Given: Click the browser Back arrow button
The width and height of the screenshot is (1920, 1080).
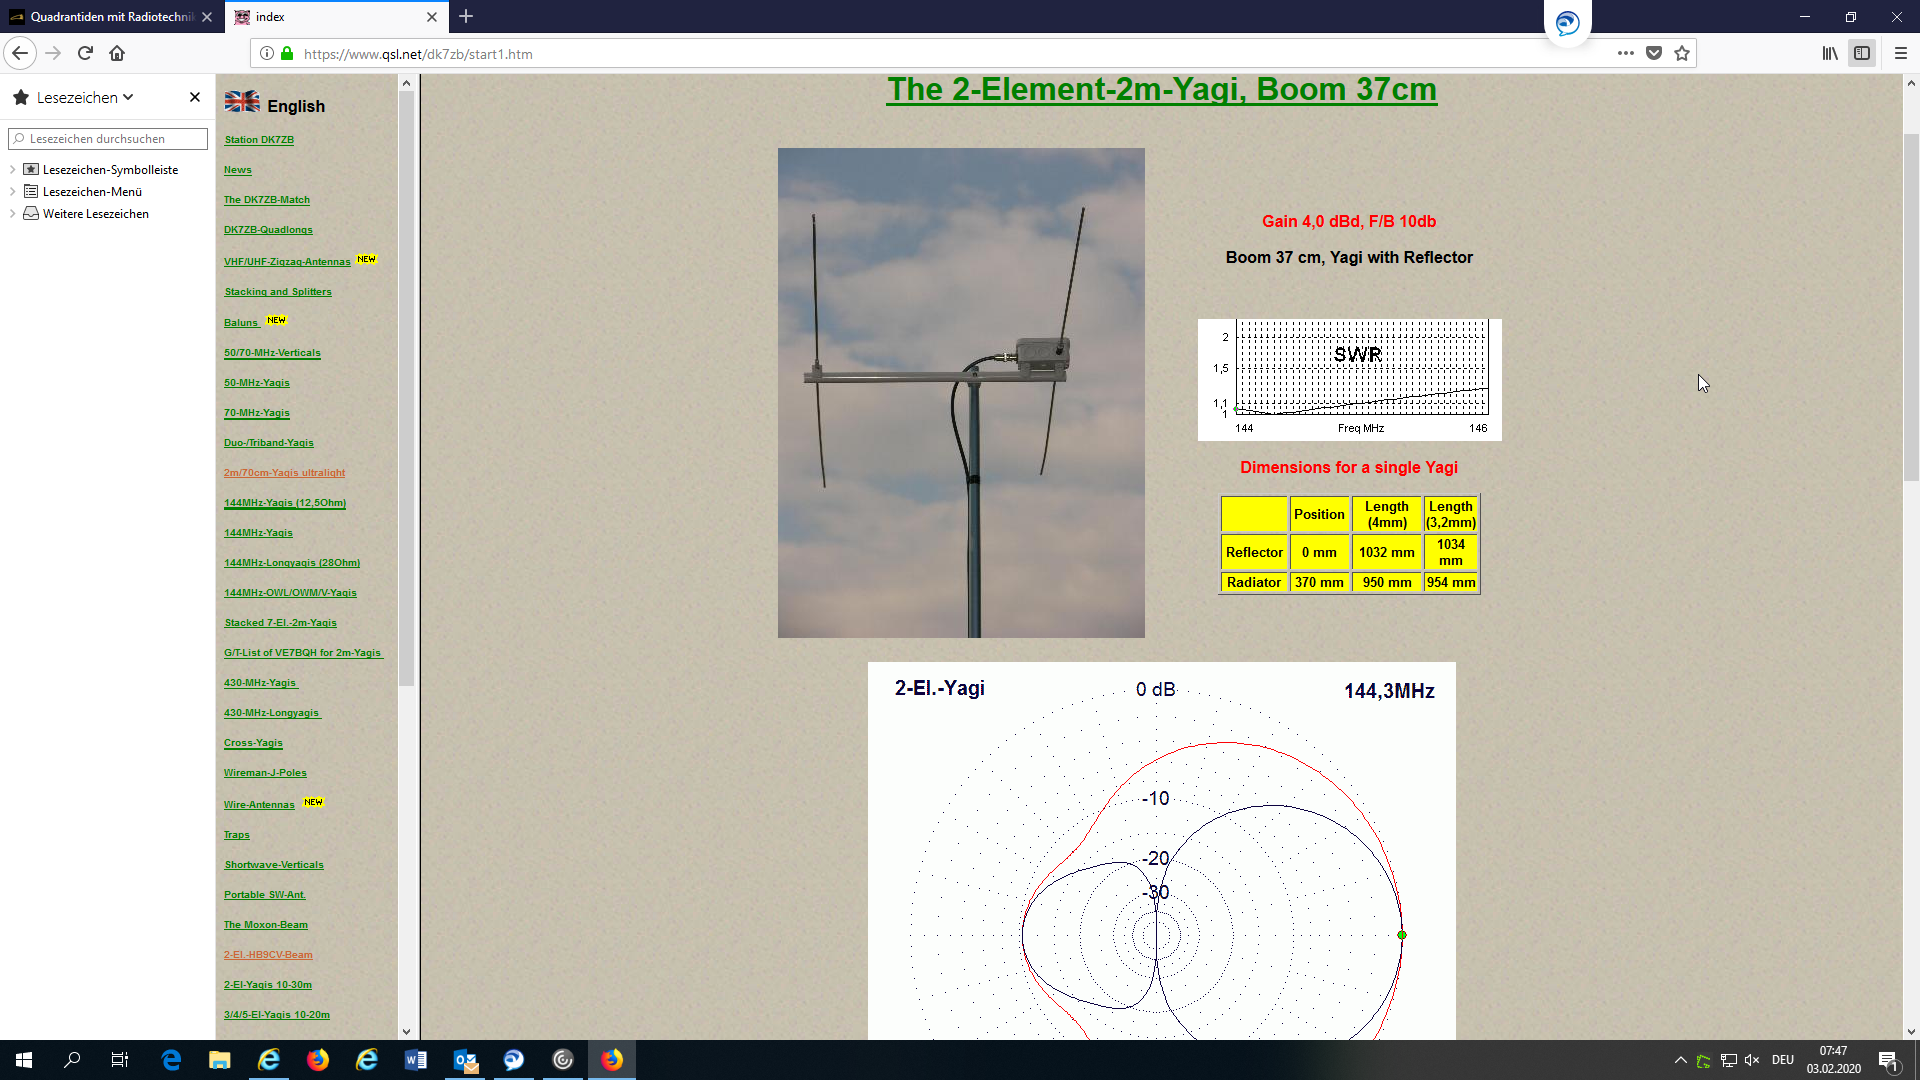Looking at the screenshot, I should point(20,54).
